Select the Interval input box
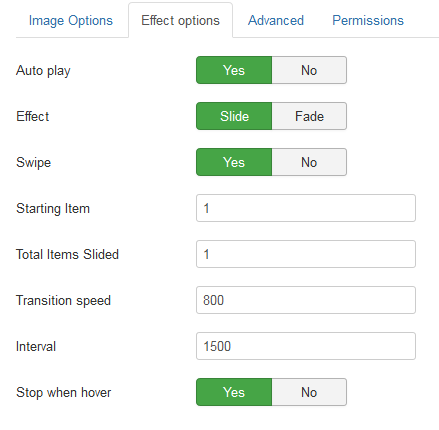This screenshot has width=439, height=430. pos(306,346)
